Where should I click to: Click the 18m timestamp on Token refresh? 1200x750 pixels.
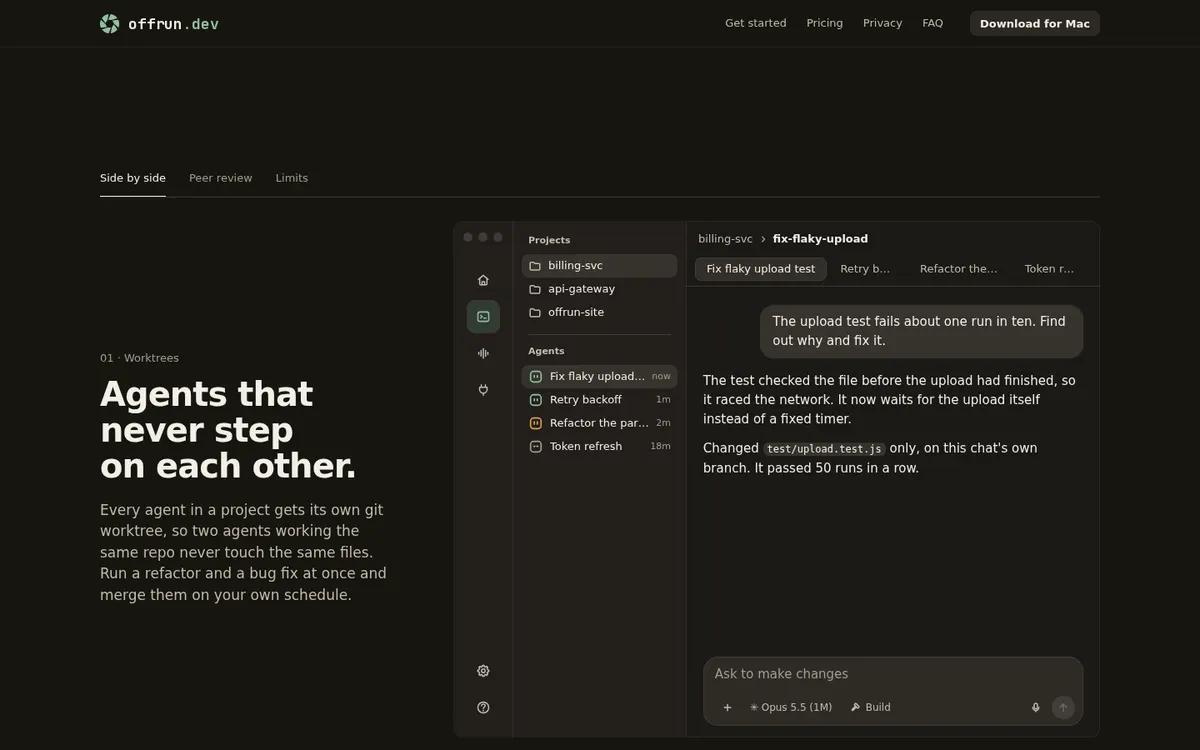(660, 447)
